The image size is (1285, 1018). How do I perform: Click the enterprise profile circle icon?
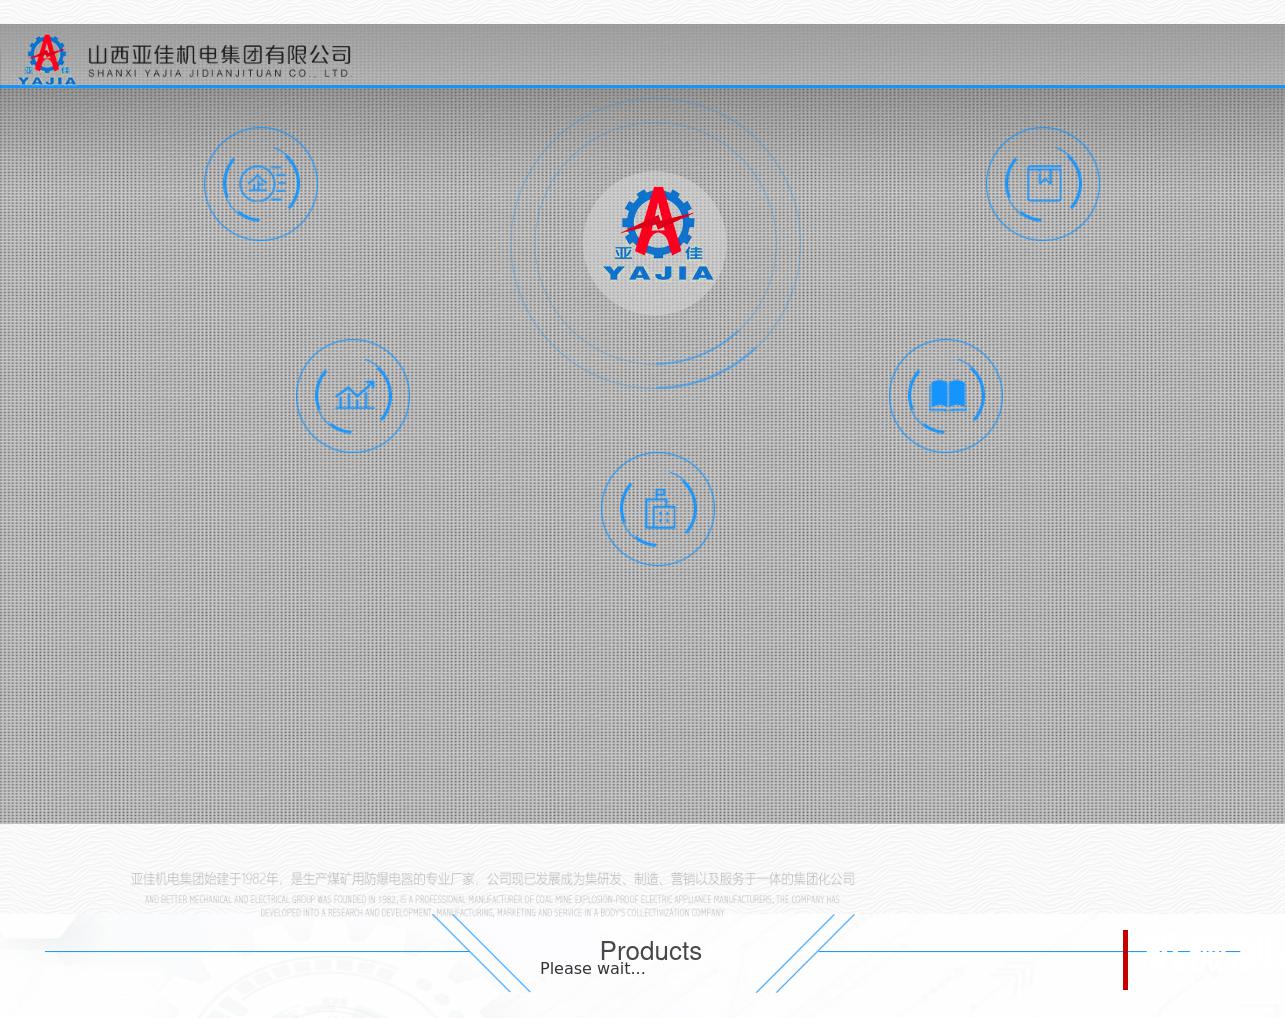tap(260, 184)
